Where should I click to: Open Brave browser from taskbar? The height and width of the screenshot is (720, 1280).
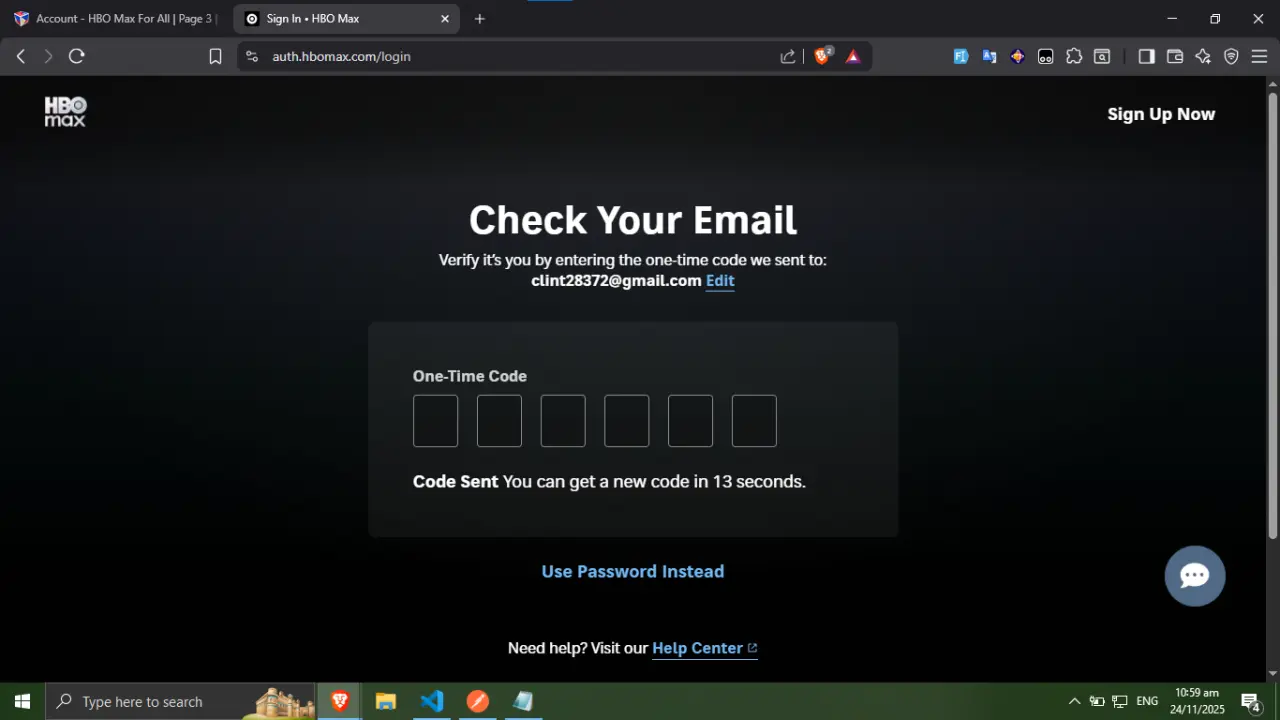pyautogui.click(x=340, y=701)
